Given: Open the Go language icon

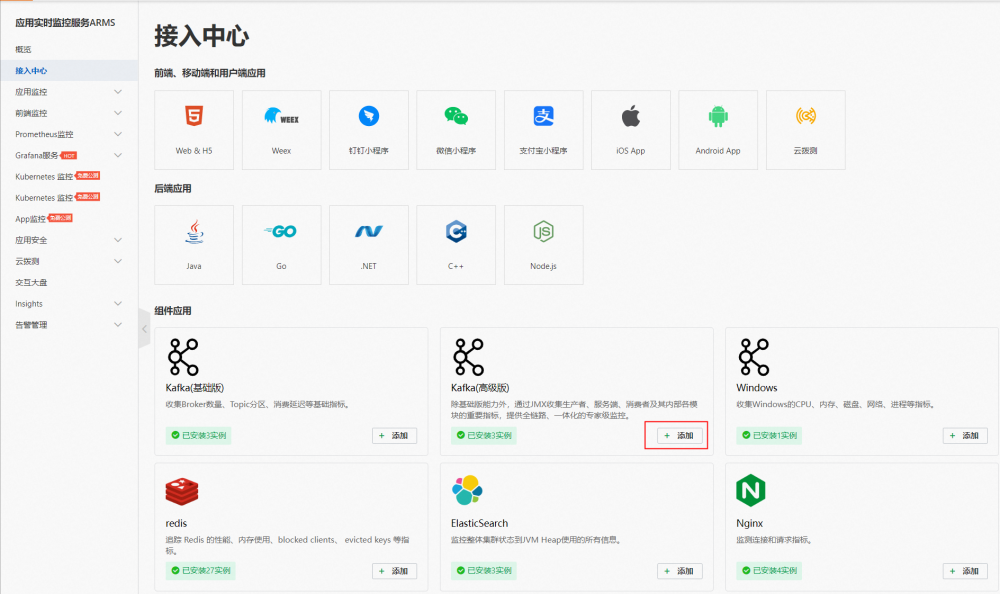Looking at the screenshot, I should point(281,232).
